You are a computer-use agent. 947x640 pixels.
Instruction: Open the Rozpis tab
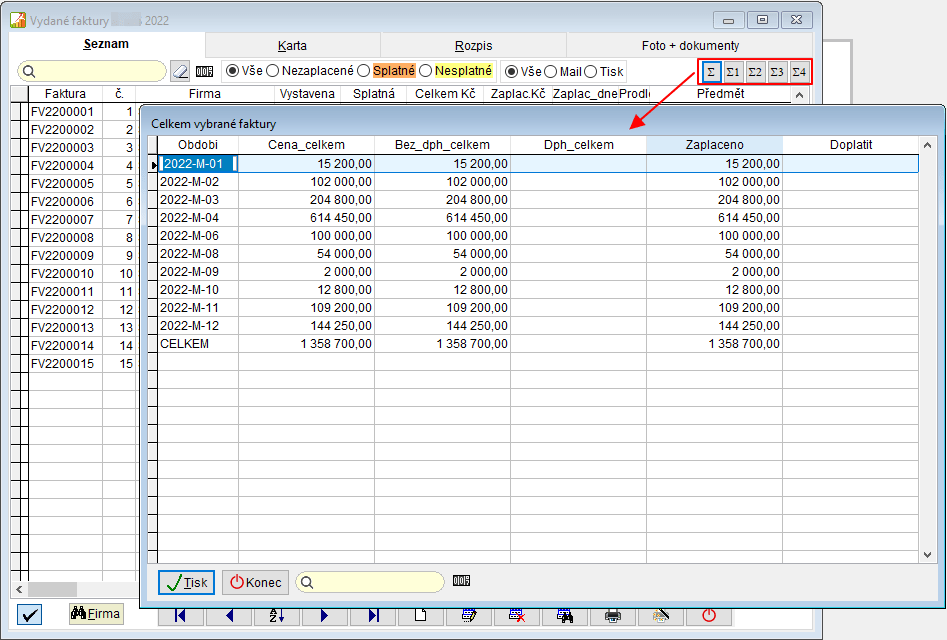(x=474, y=46)
